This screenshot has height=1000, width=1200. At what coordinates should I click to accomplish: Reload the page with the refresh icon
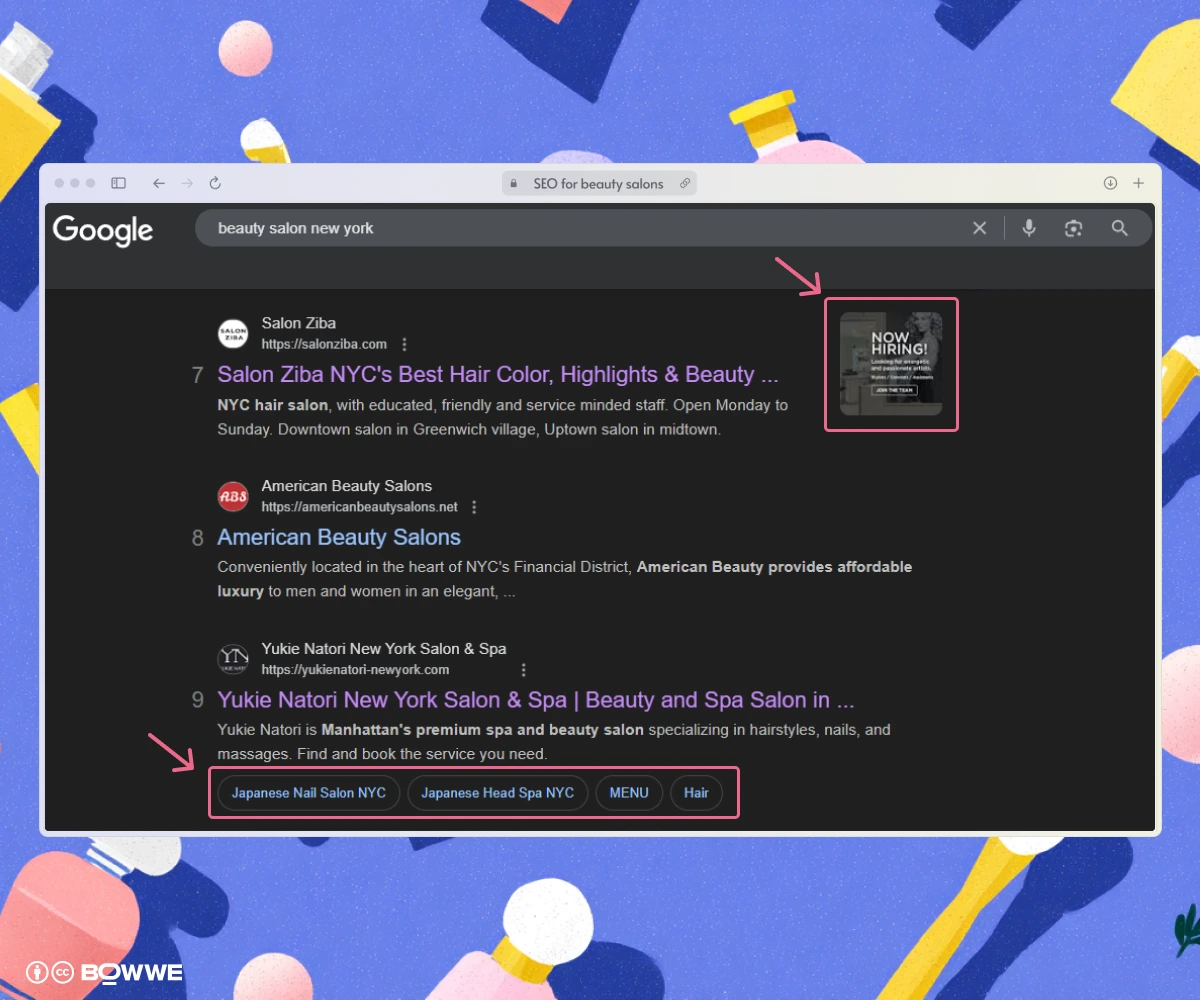point(215,183)
